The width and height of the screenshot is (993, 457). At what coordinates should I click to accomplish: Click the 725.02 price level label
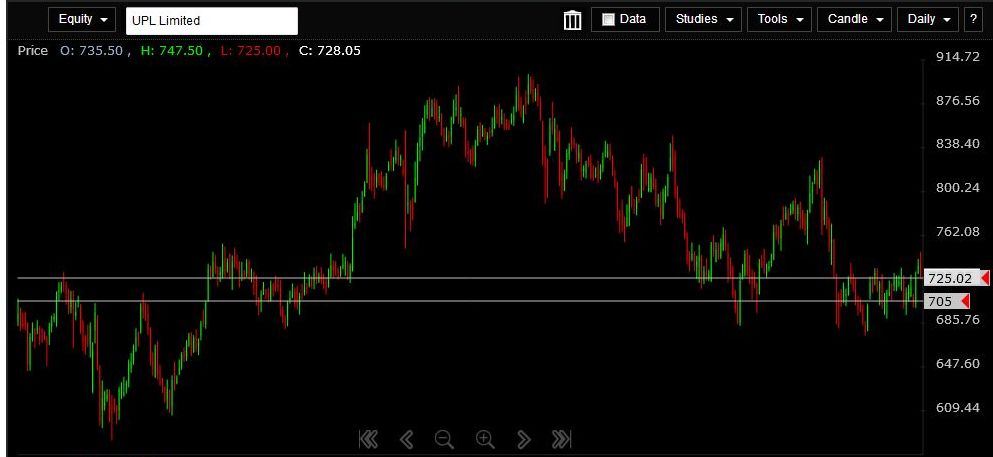[949, 278]
